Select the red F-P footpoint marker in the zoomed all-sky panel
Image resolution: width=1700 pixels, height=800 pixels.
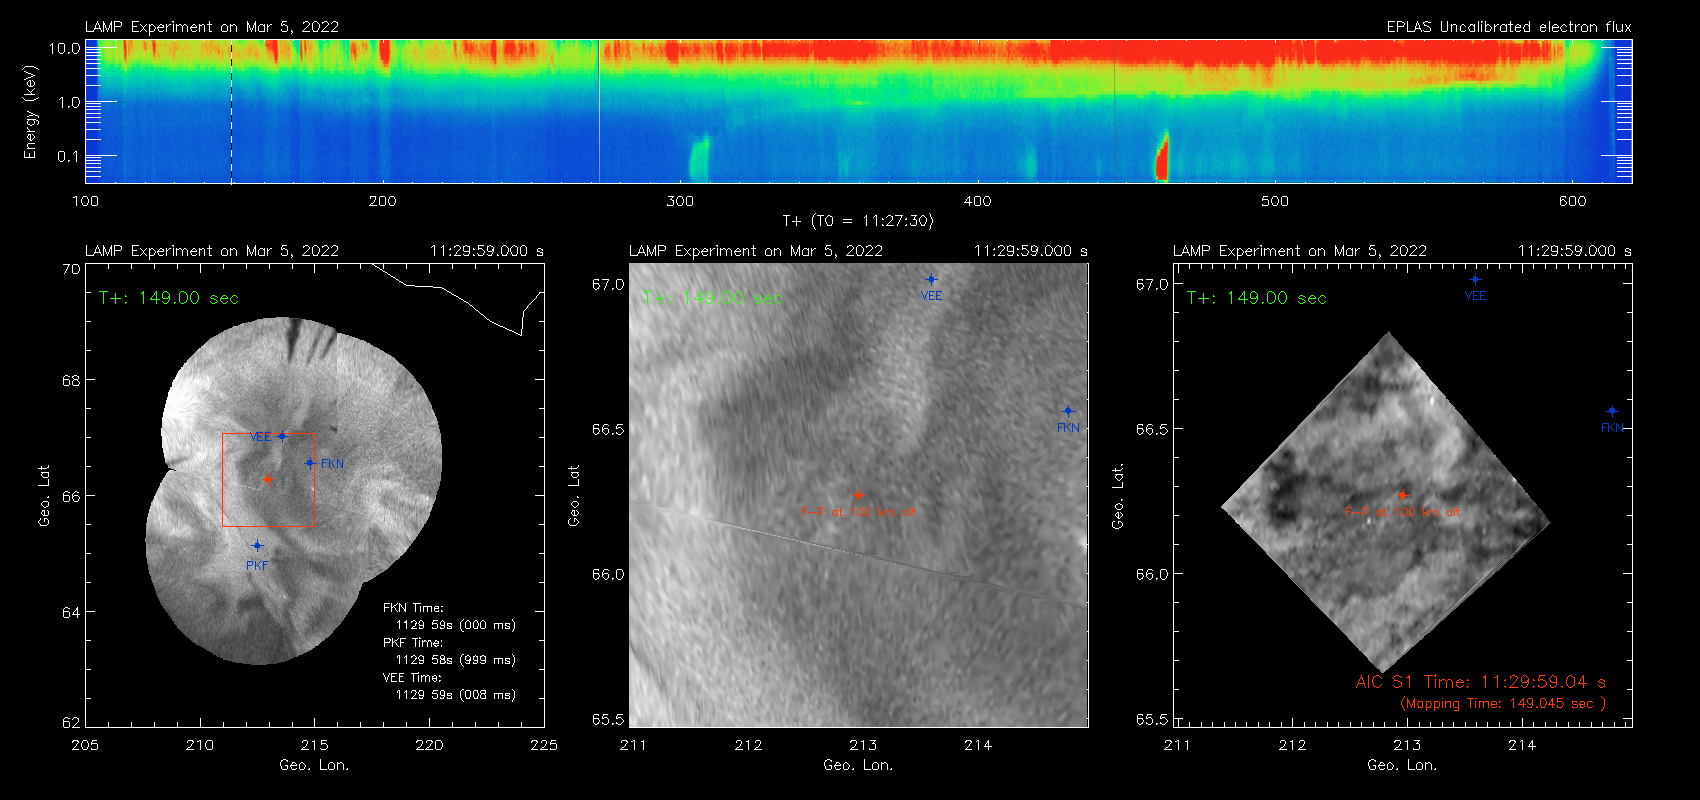[858, 494]
